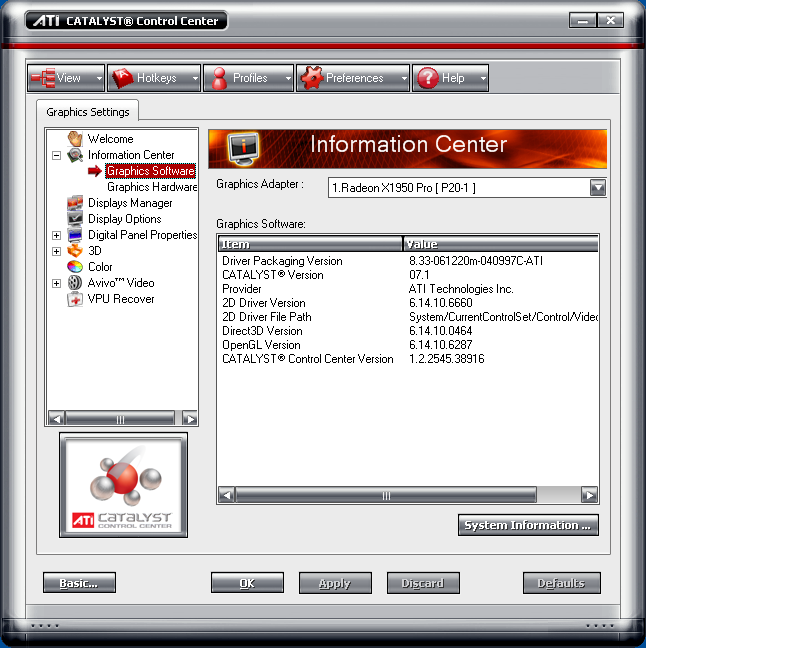Select the VPU Recover icon
Screen dimensions: 800x648
(75, 299)
